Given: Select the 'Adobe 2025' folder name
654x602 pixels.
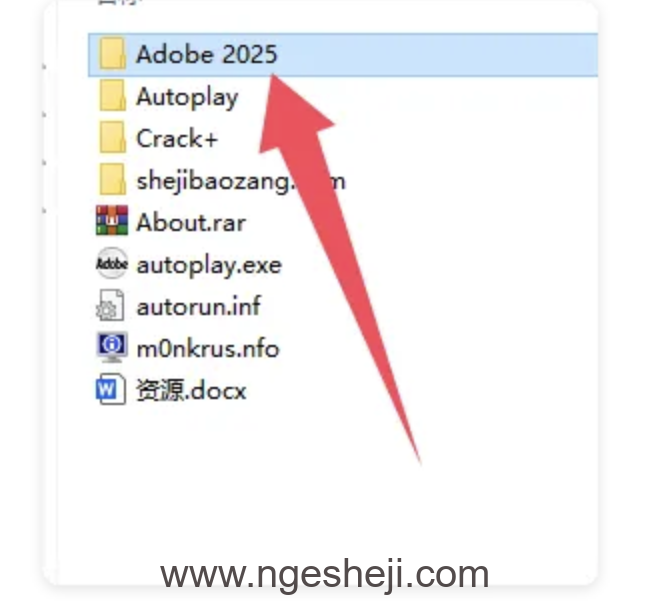Looking at the screenshot, I should pyautogui.click(x=206, y=55).
